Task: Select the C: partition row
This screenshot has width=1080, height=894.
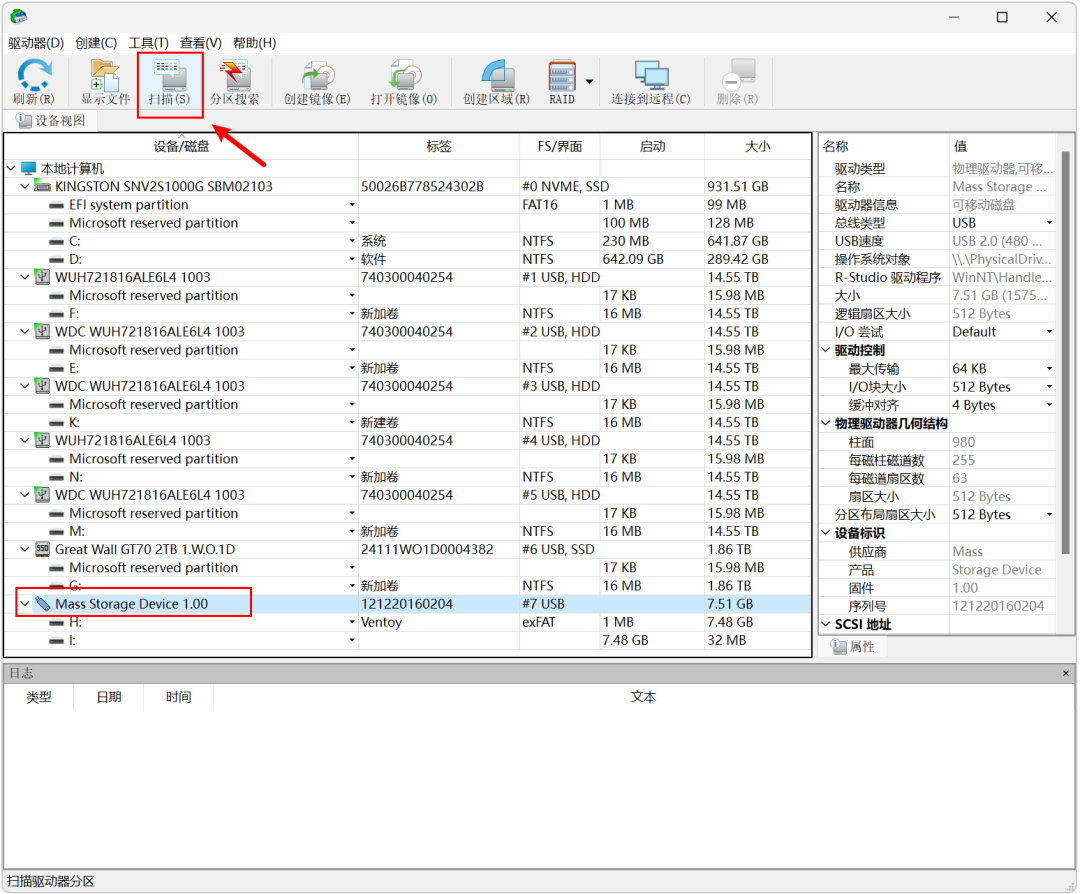Action: pyautogui.click(x=406, y=241)
